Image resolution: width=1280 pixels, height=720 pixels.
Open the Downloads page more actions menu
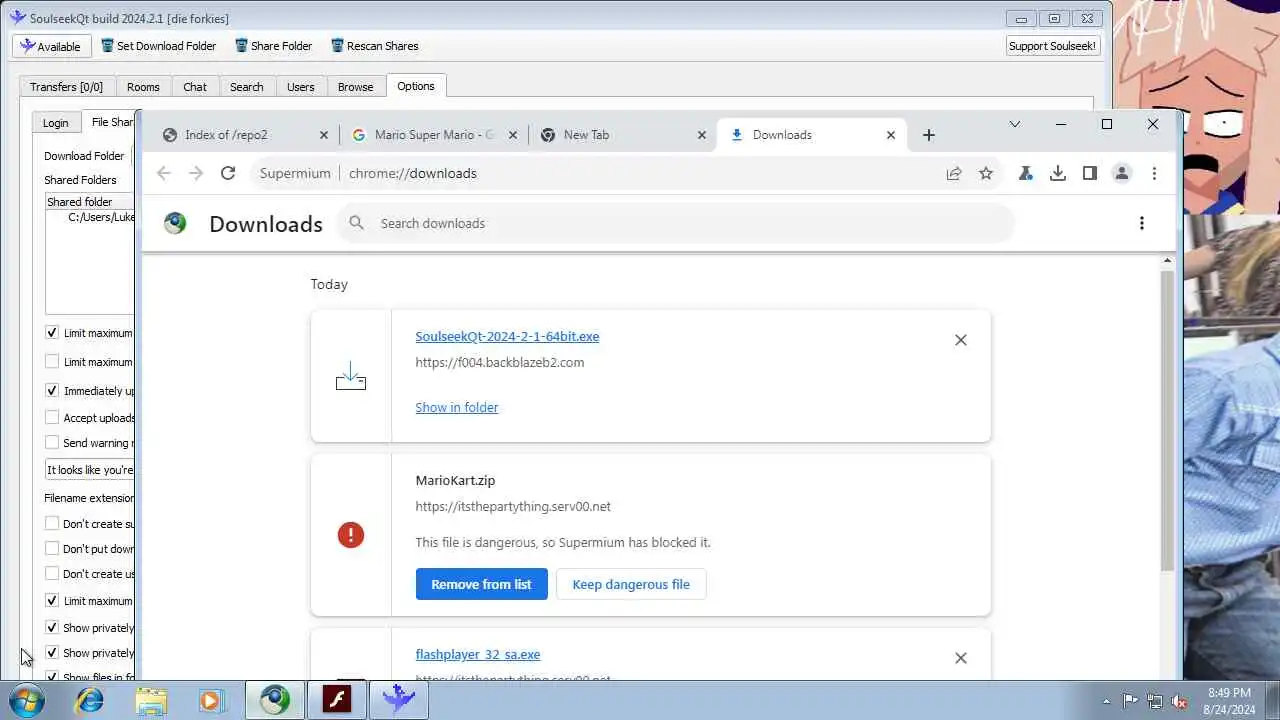(1142, 223)
